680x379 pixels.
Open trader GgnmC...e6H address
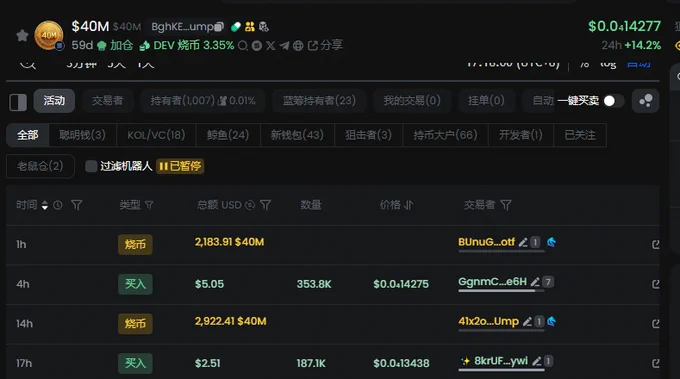pos(492,282)
